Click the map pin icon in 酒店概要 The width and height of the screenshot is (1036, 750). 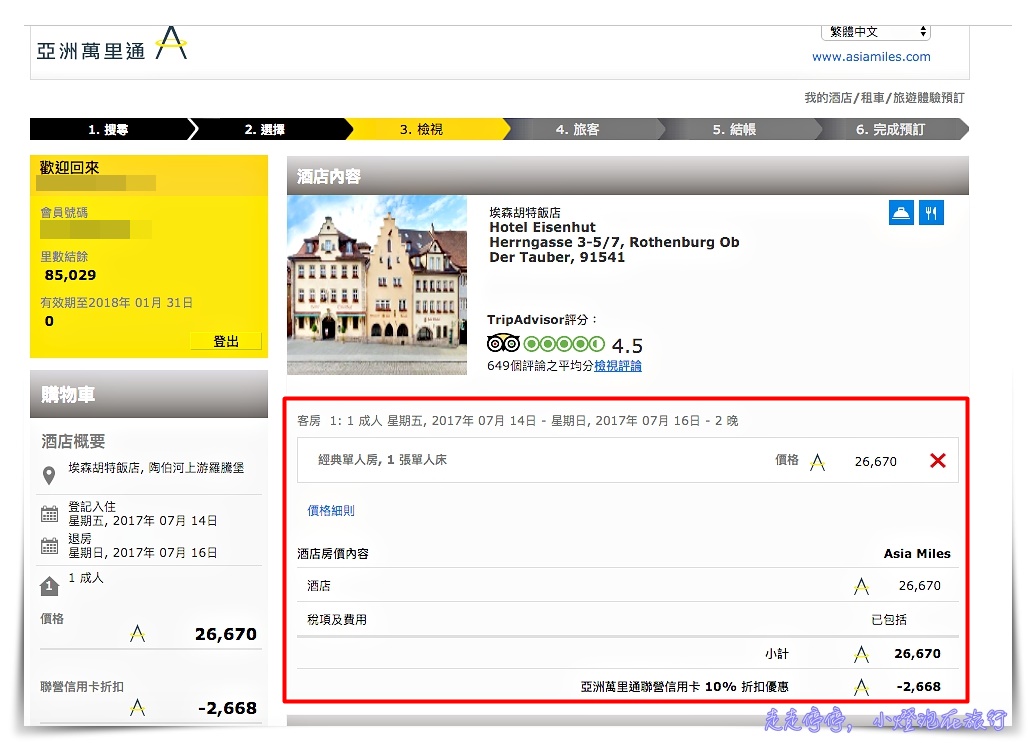click(49, 475)
